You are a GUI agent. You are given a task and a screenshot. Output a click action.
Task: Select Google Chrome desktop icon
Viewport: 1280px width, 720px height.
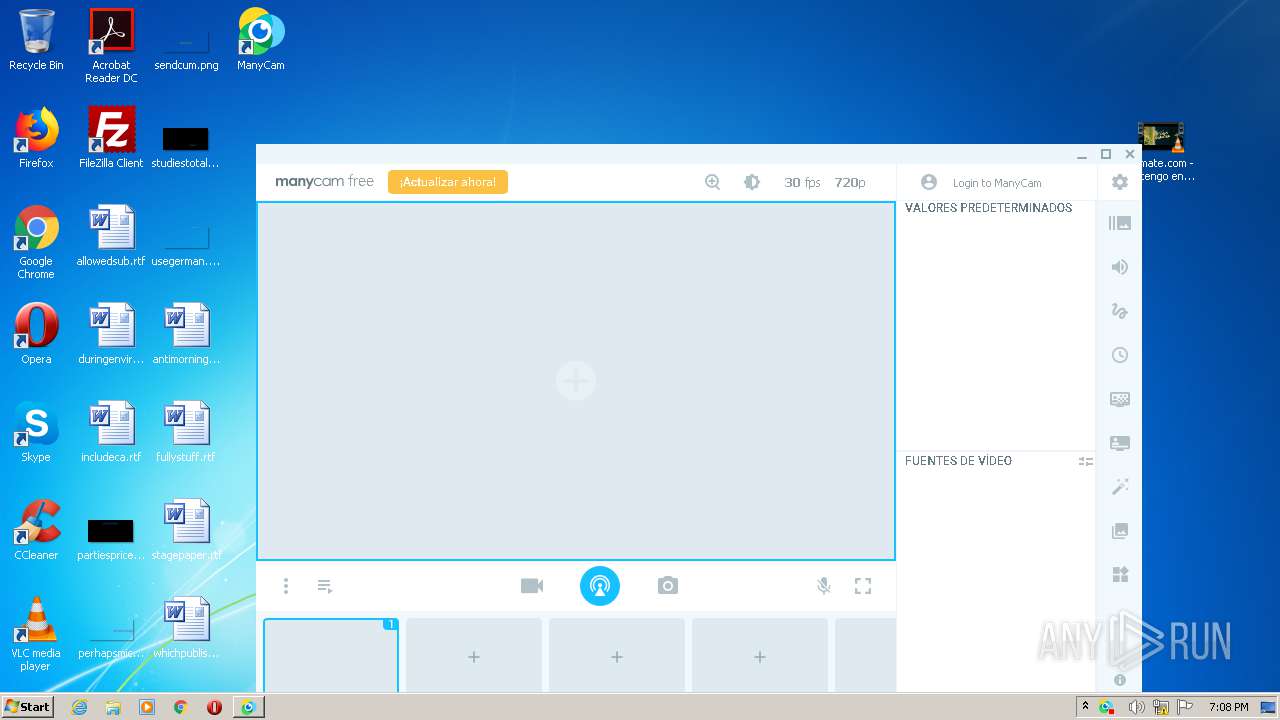tap(36, 242)
